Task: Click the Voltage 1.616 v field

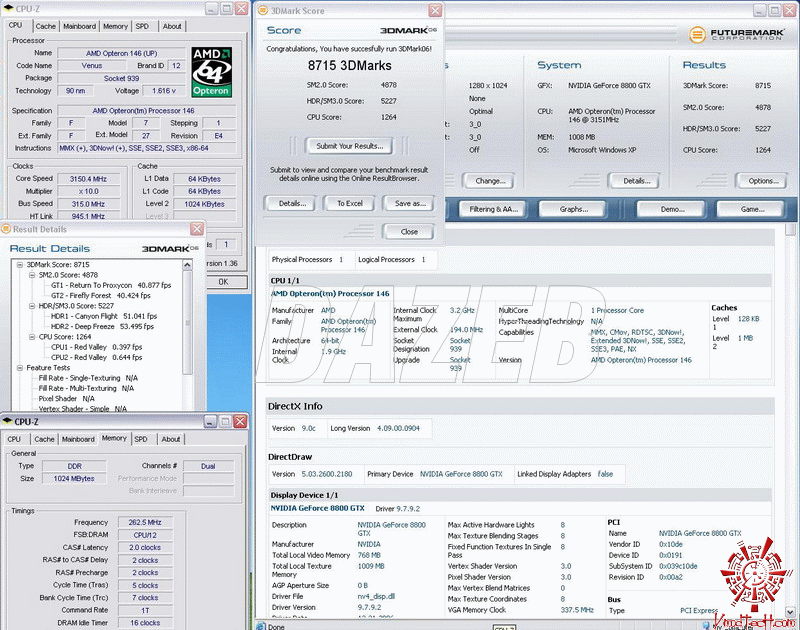Action: pyautogui.click(x=164, y=91)
